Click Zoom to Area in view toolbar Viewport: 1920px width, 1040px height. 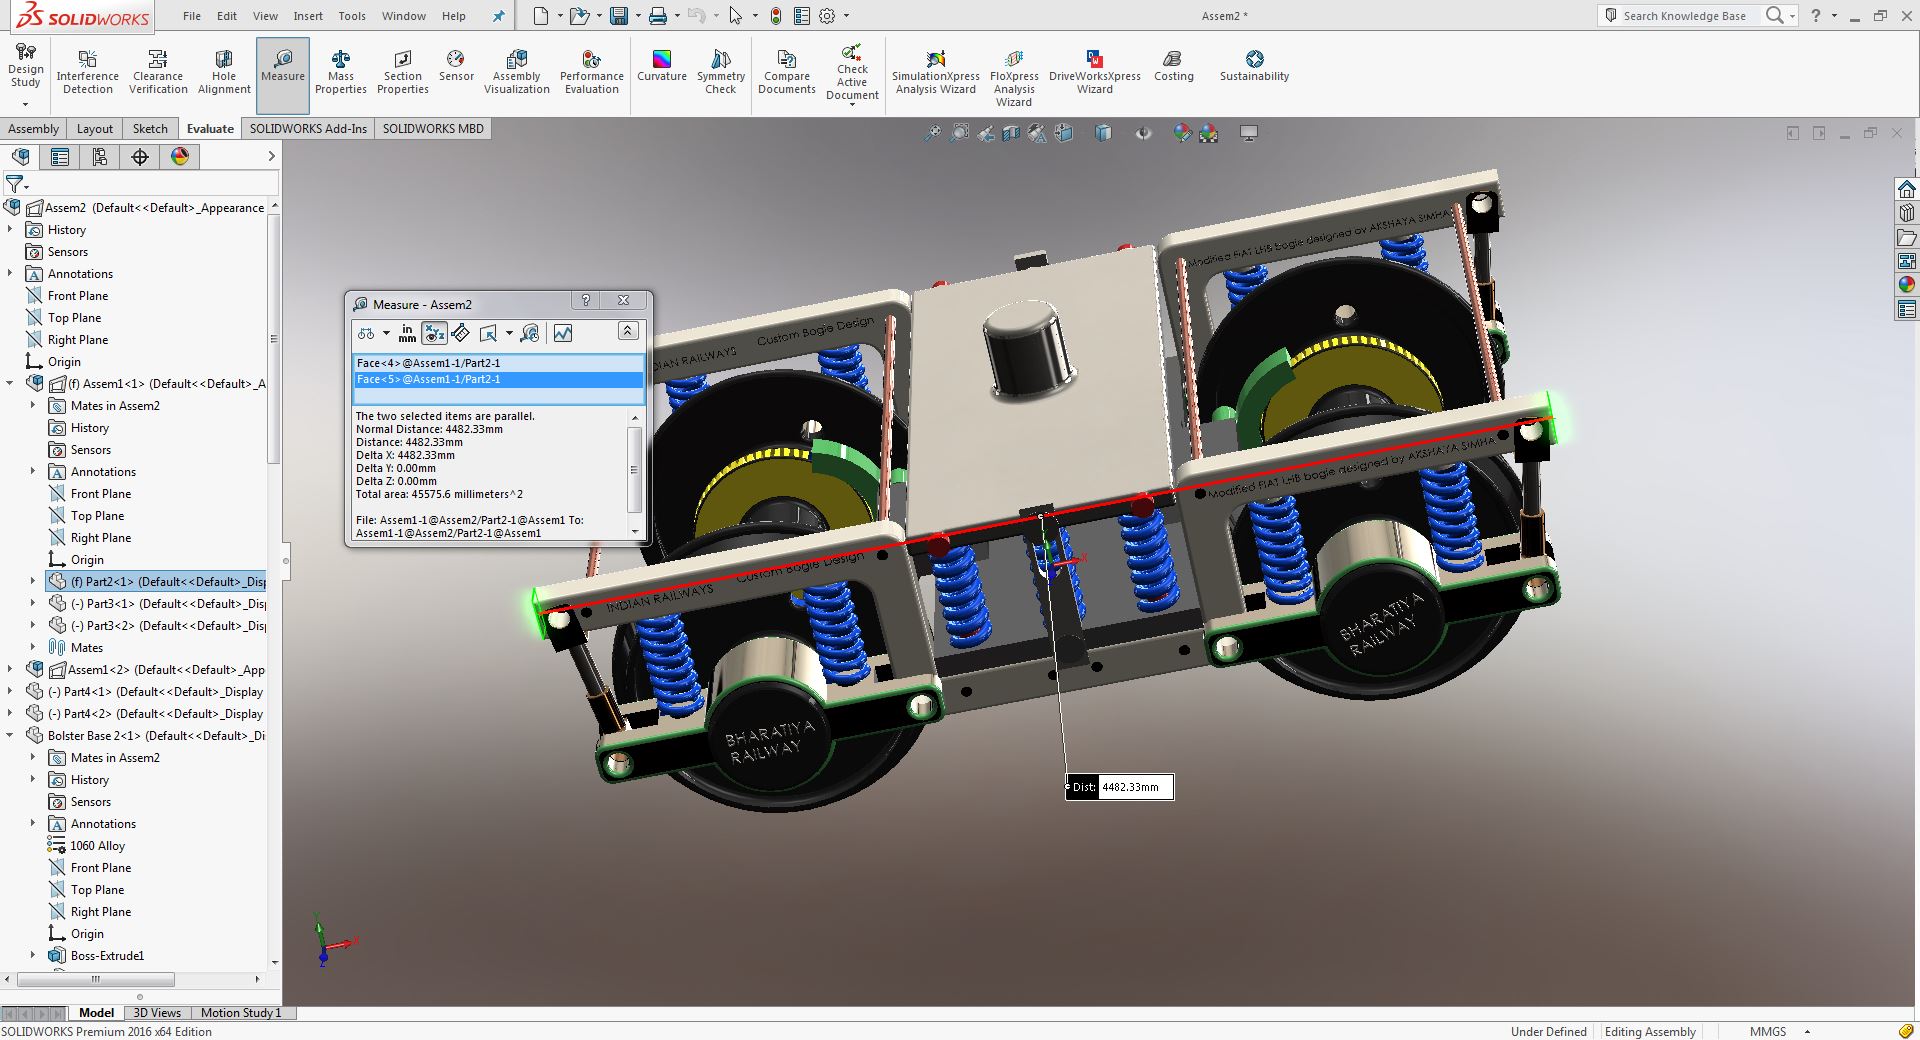(959, 133)
